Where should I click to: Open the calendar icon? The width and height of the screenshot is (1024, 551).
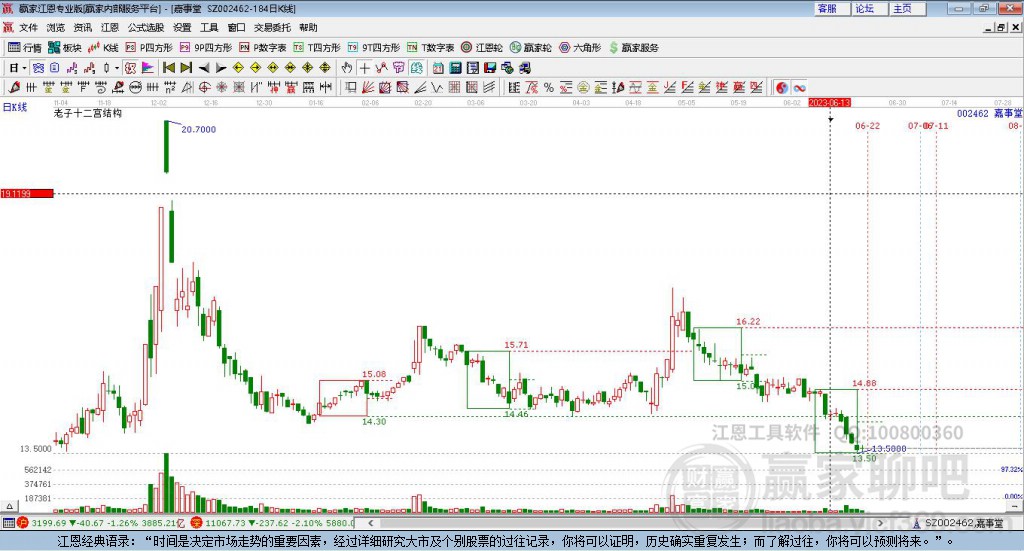pos(438,68)
